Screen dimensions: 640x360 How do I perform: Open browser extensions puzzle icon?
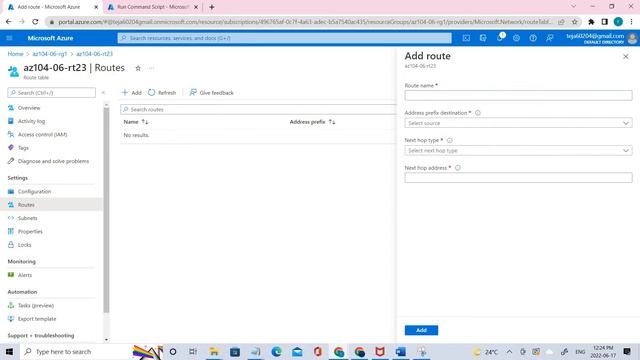click(591, 22)
